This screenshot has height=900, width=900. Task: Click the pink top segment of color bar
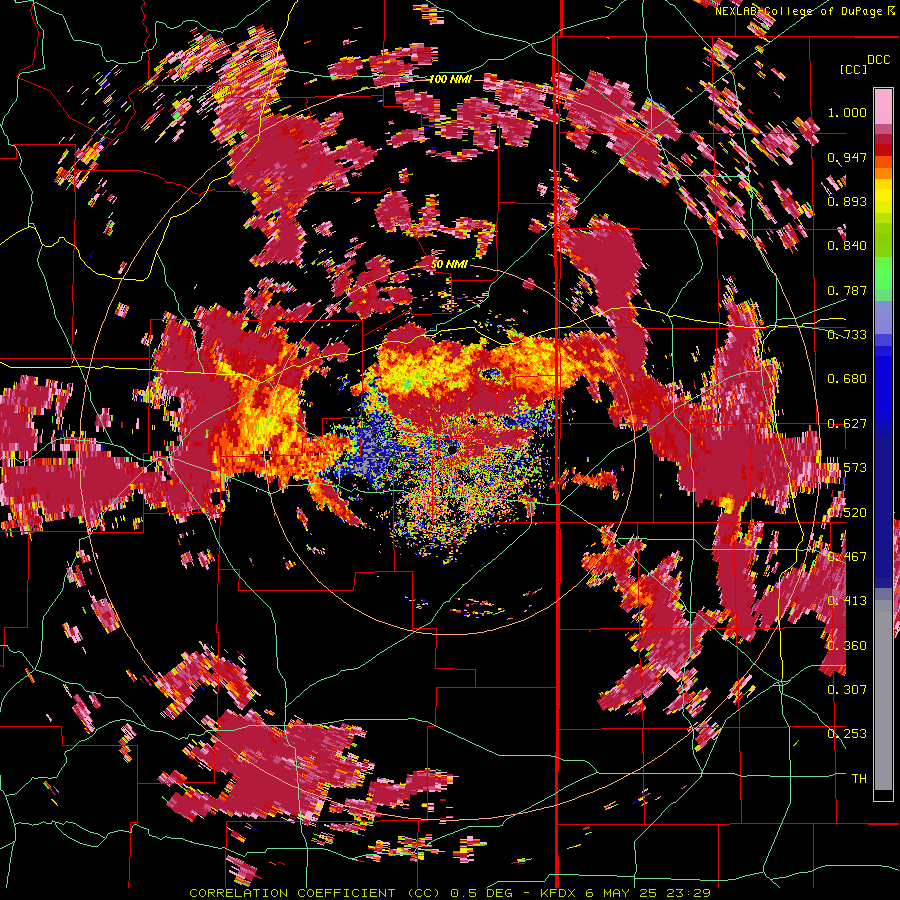pyautogui.click(x=883, y=107)
